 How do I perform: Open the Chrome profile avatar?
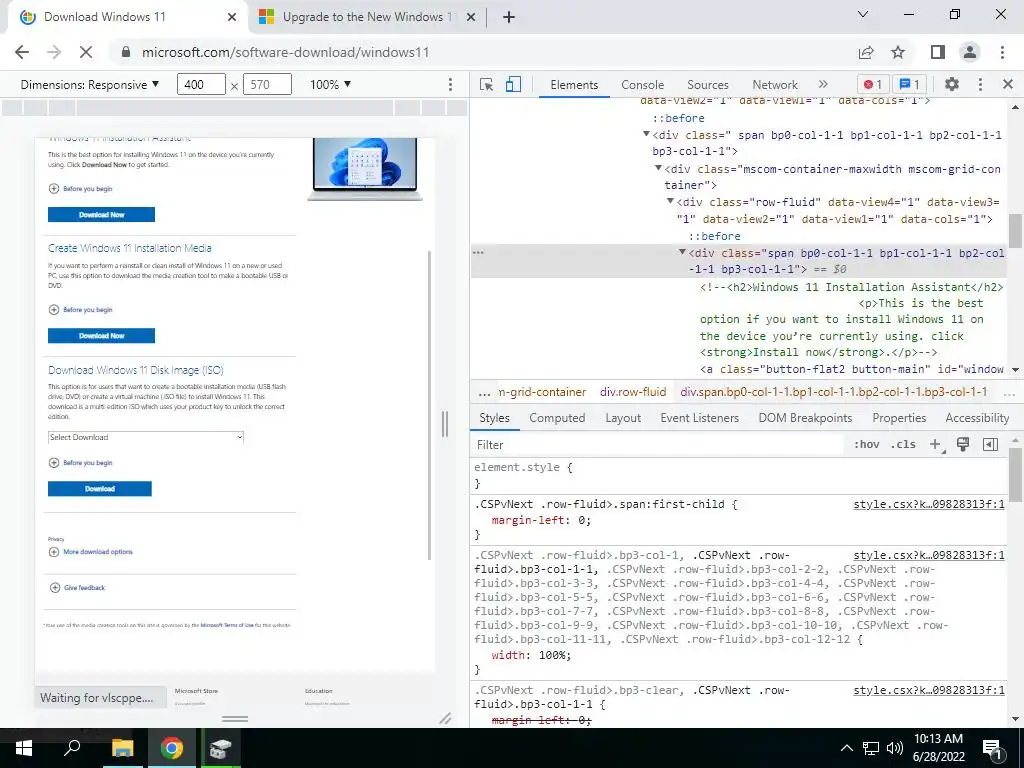coord(970,52)
